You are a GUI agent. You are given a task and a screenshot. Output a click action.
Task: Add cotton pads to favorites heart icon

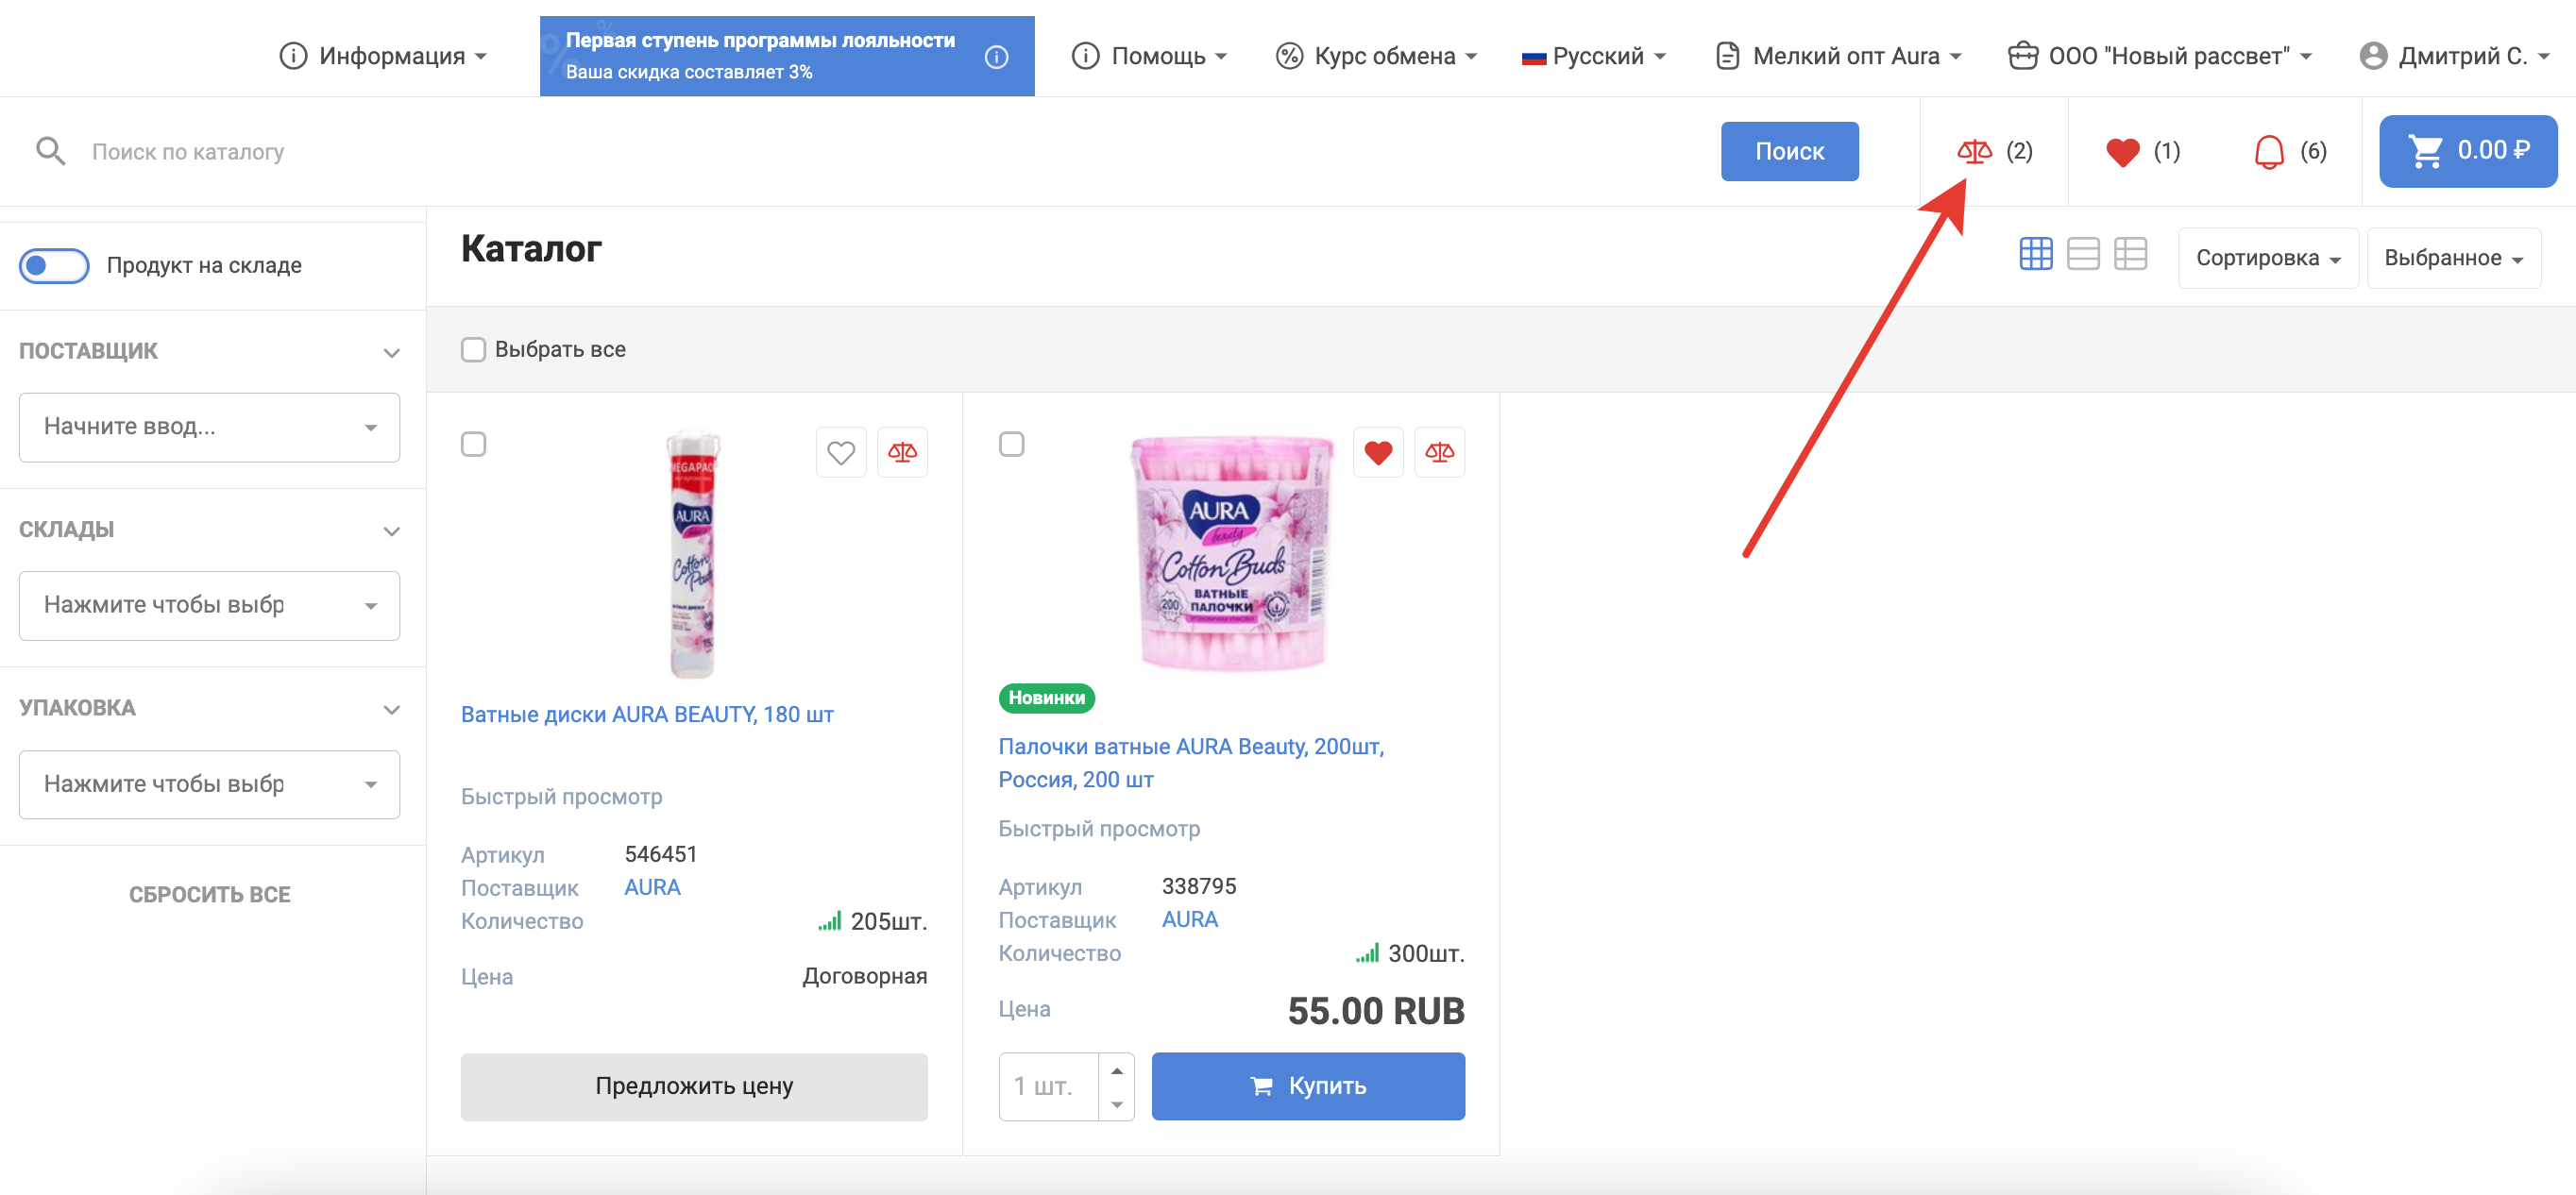(840, 453)
